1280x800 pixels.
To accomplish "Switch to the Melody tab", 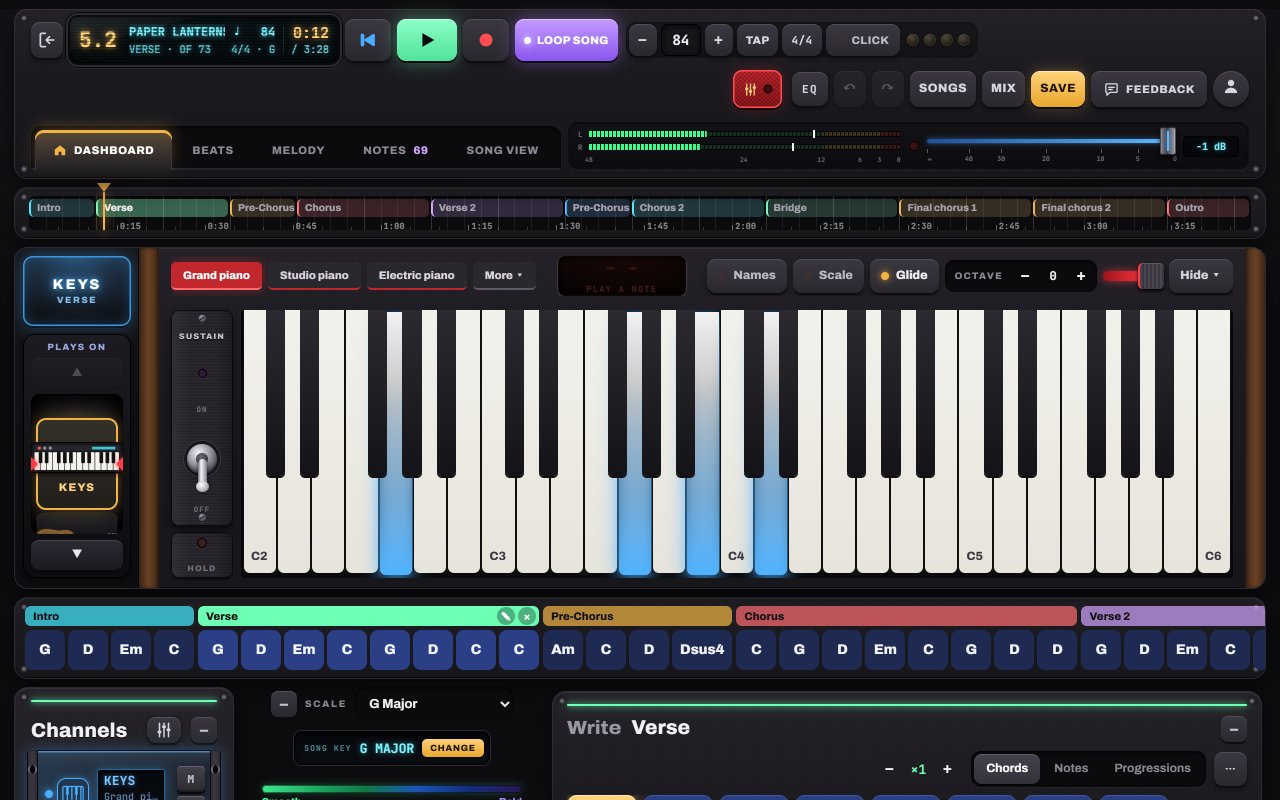I will (x=298, y=150).
